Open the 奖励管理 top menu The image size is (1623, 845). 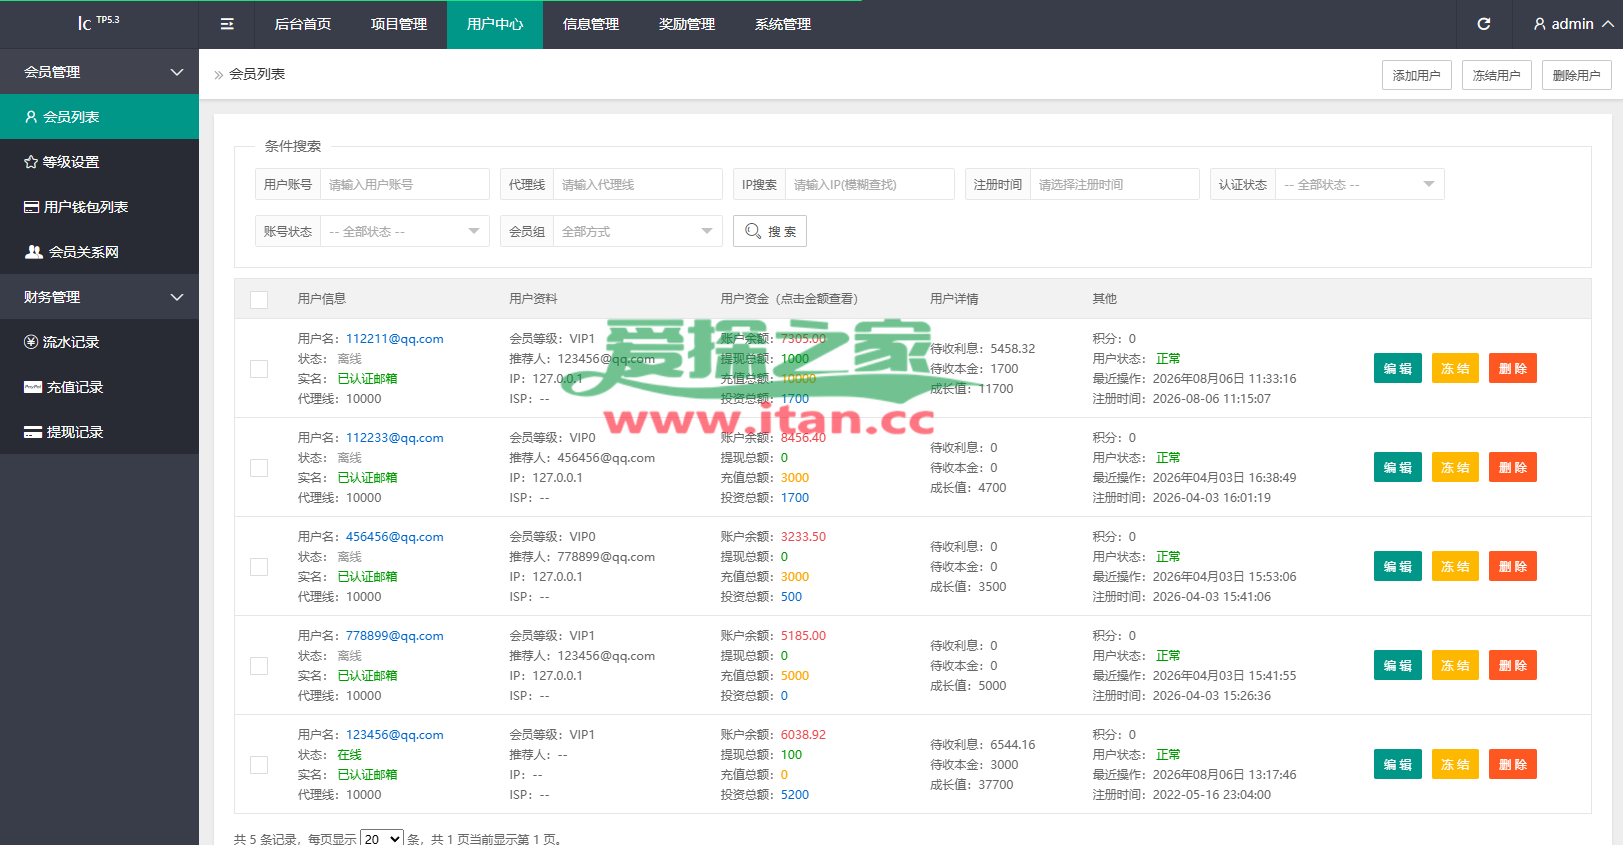point(687,24)
